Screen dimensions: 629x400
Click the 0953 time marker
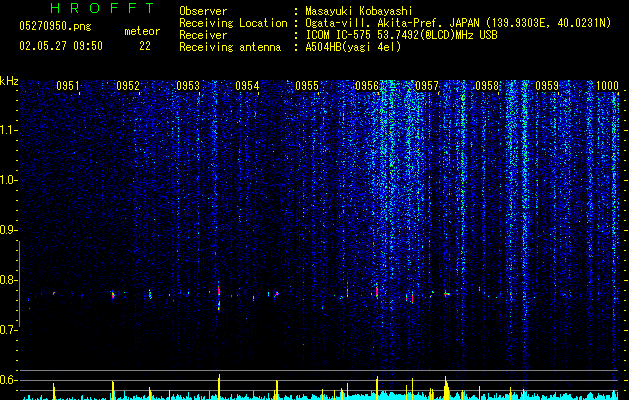(x=188, y=86)
